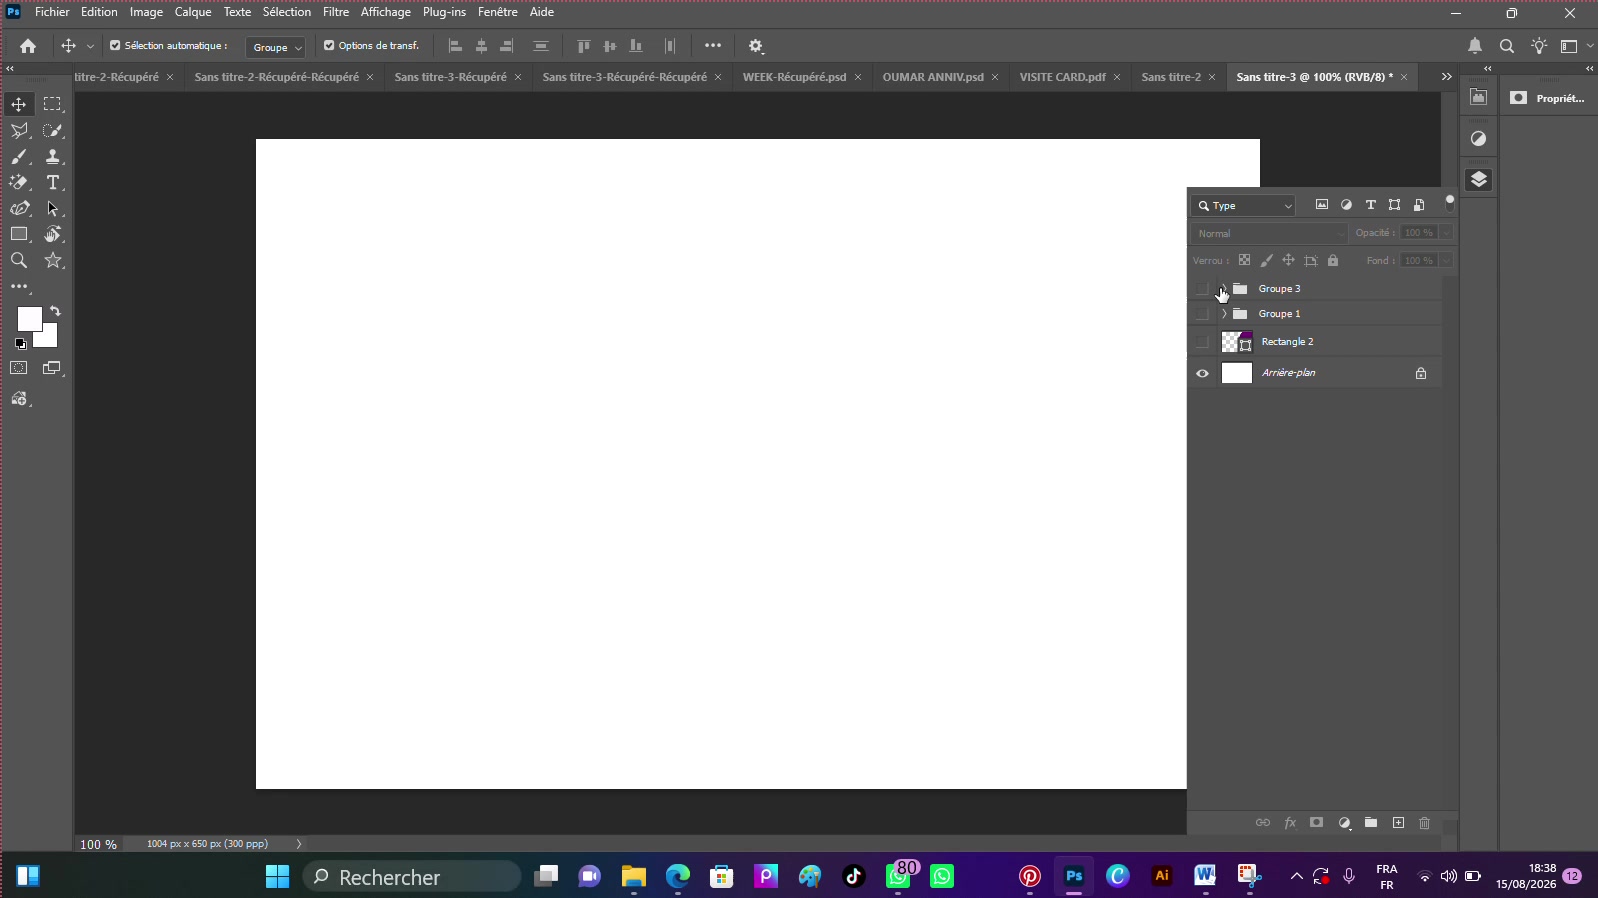Open the Opacité value dropdown arrow

(1446, 233)
